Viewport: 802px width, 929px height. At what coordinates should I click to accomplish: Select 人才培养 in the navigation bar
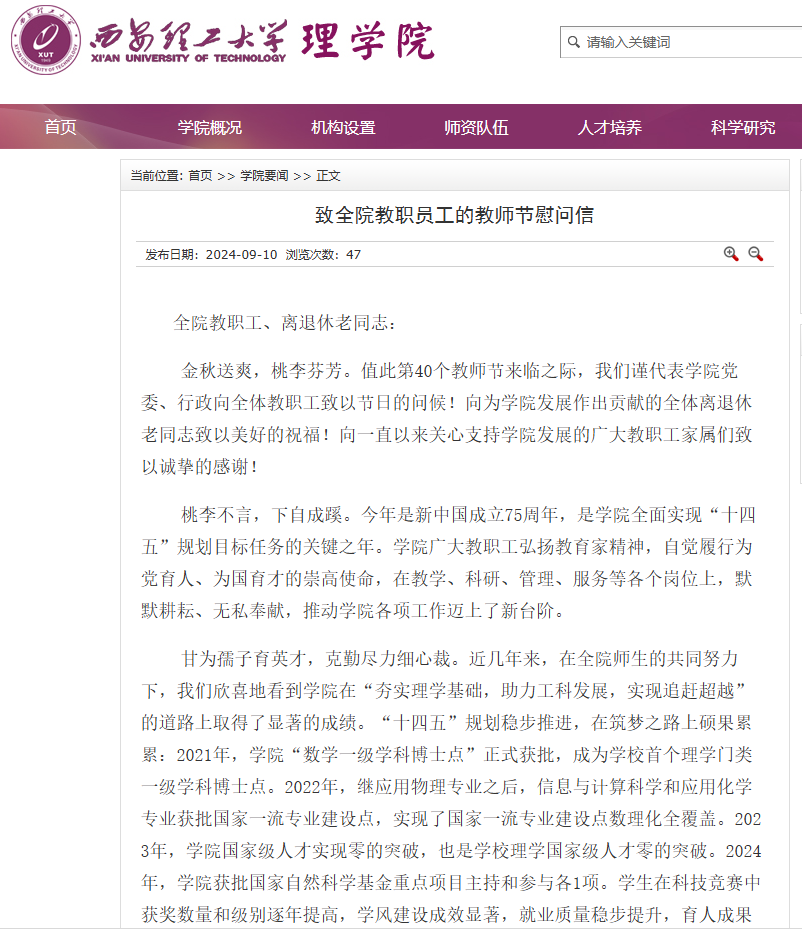click(x=610, y=127)
